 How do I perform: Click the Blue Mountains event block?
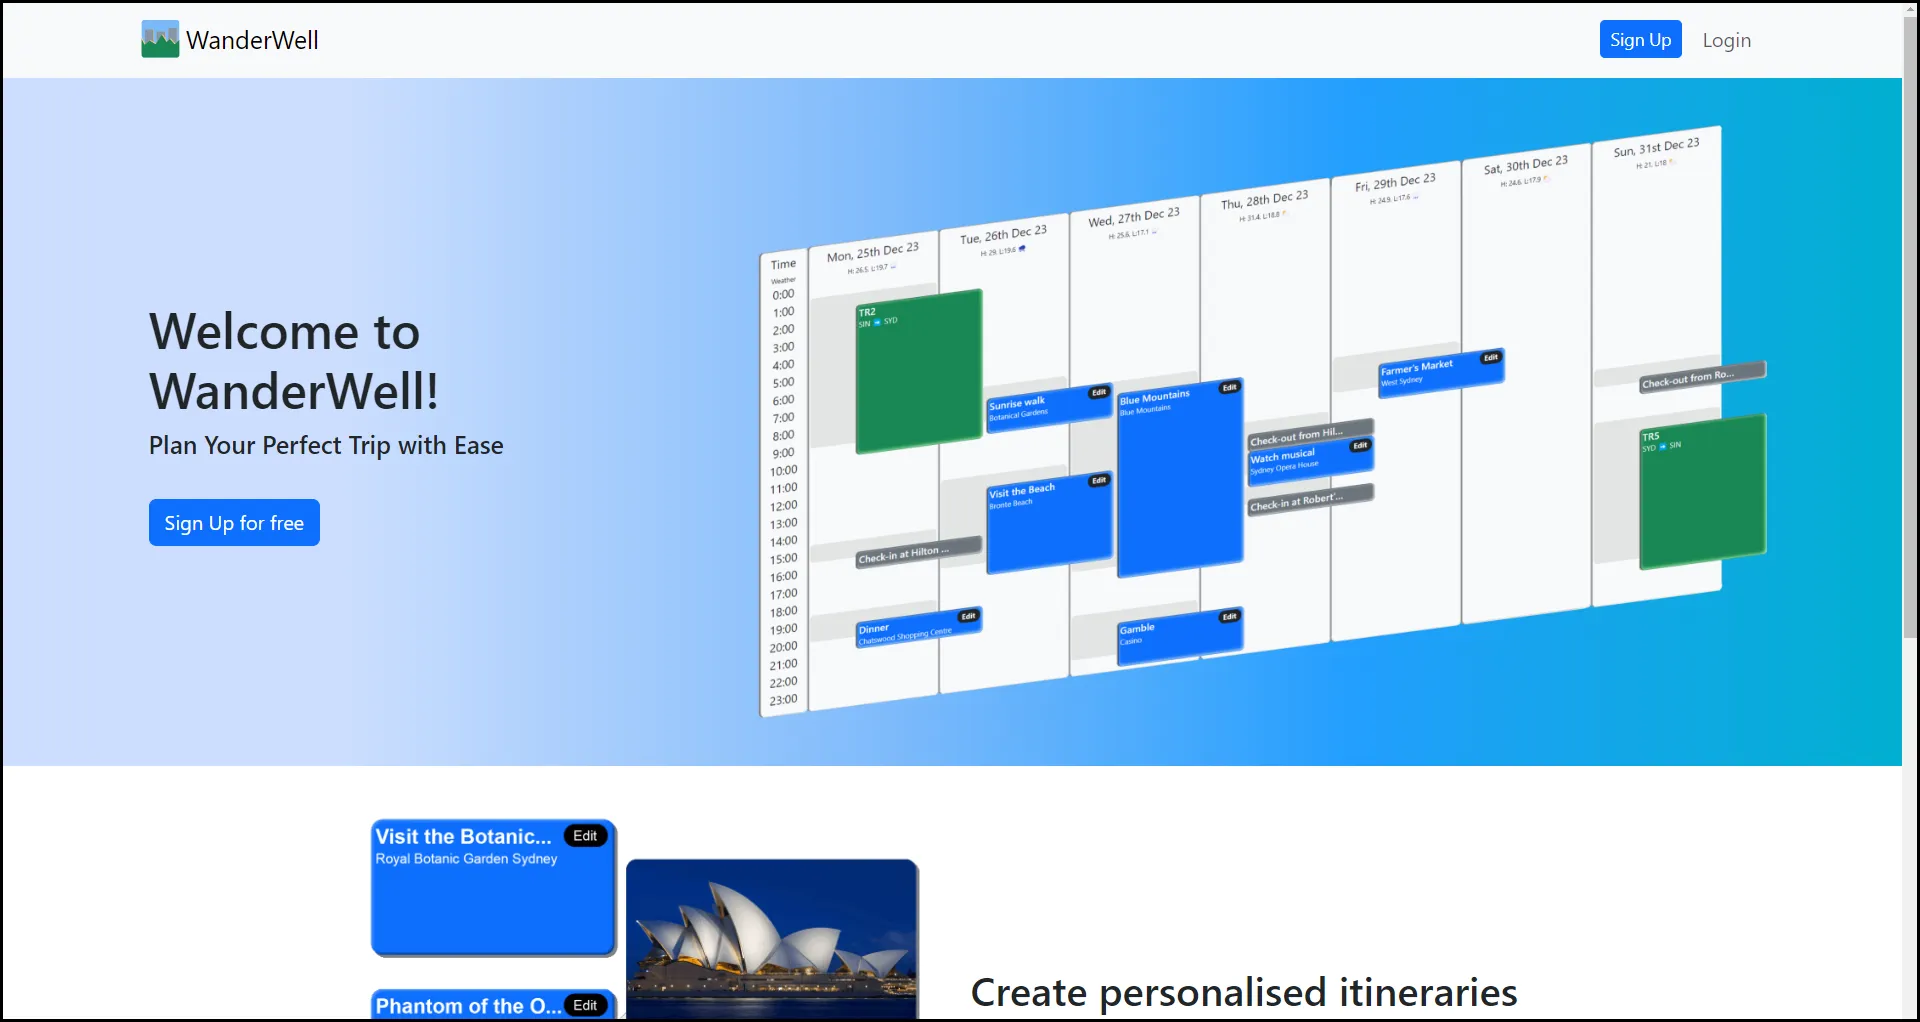coord(1180,478)
